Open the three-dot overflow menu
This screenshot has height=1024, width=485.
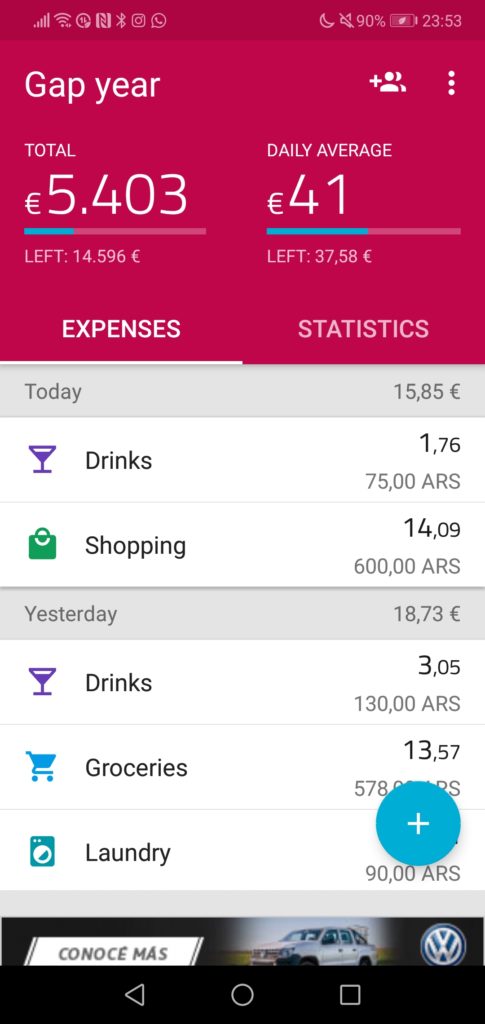[x=451, y=84]
